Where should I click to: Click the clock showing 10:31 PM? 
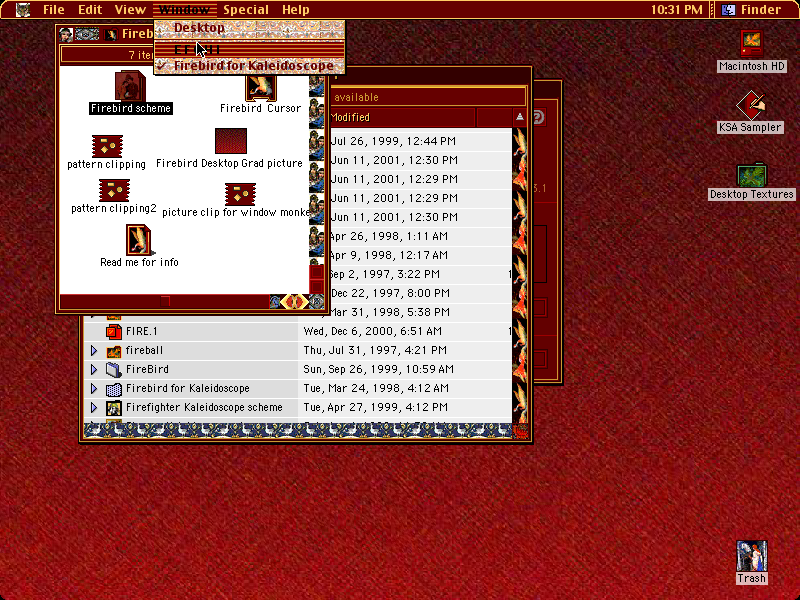coord(677,10)
